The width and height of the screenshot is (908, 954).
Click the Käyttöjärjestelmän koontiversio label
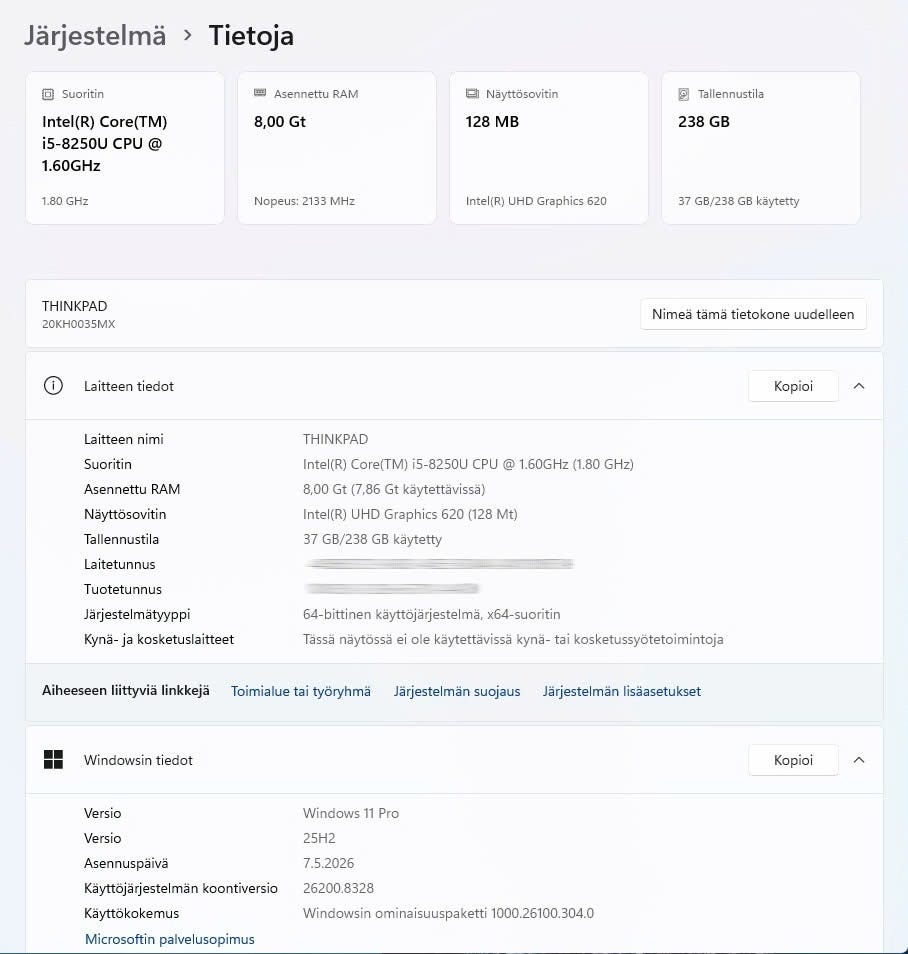point(181,888)
